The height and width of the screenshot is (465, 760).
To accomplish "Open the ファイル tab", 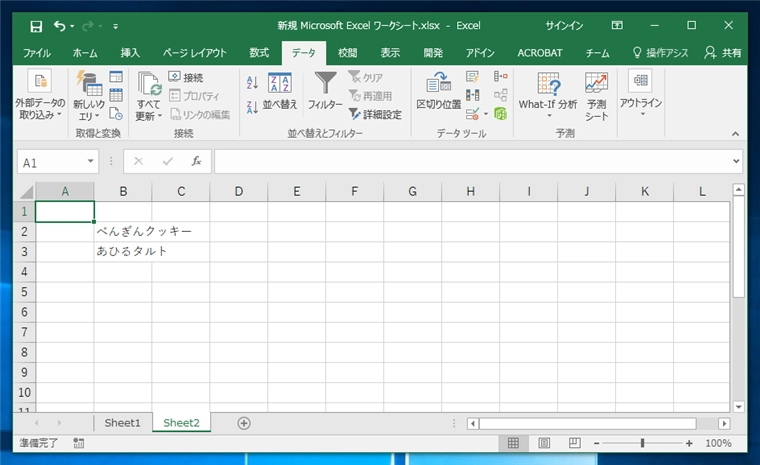I will coord(37,53).
